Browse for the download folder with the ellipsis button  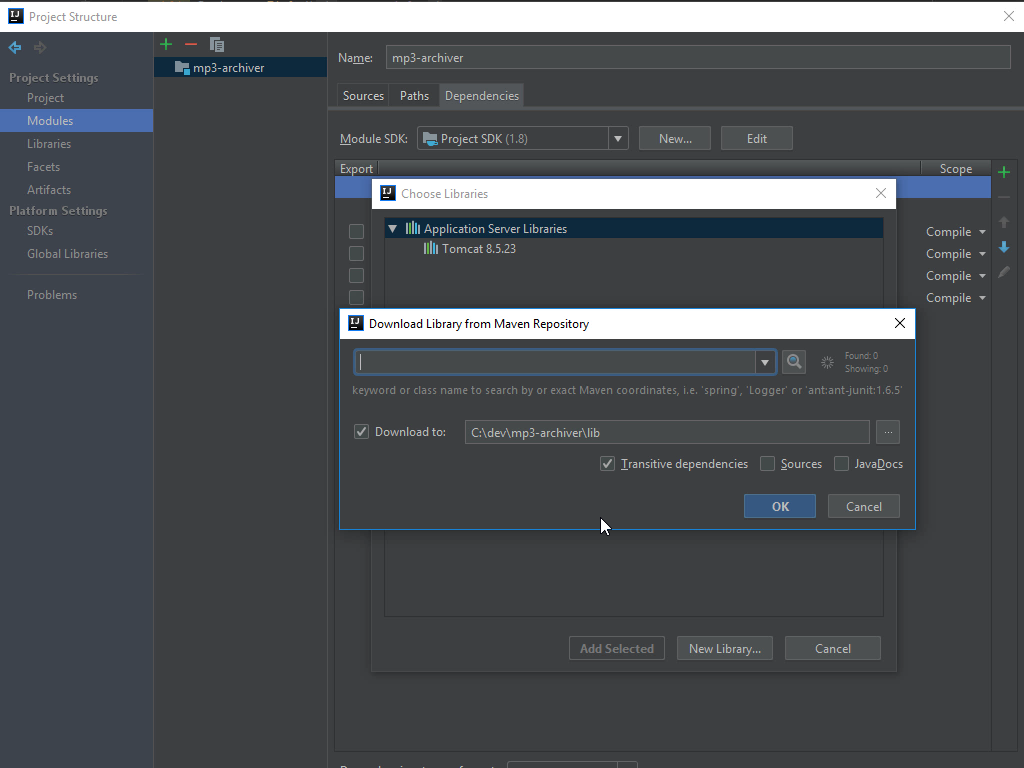click(x=888, y=432)
